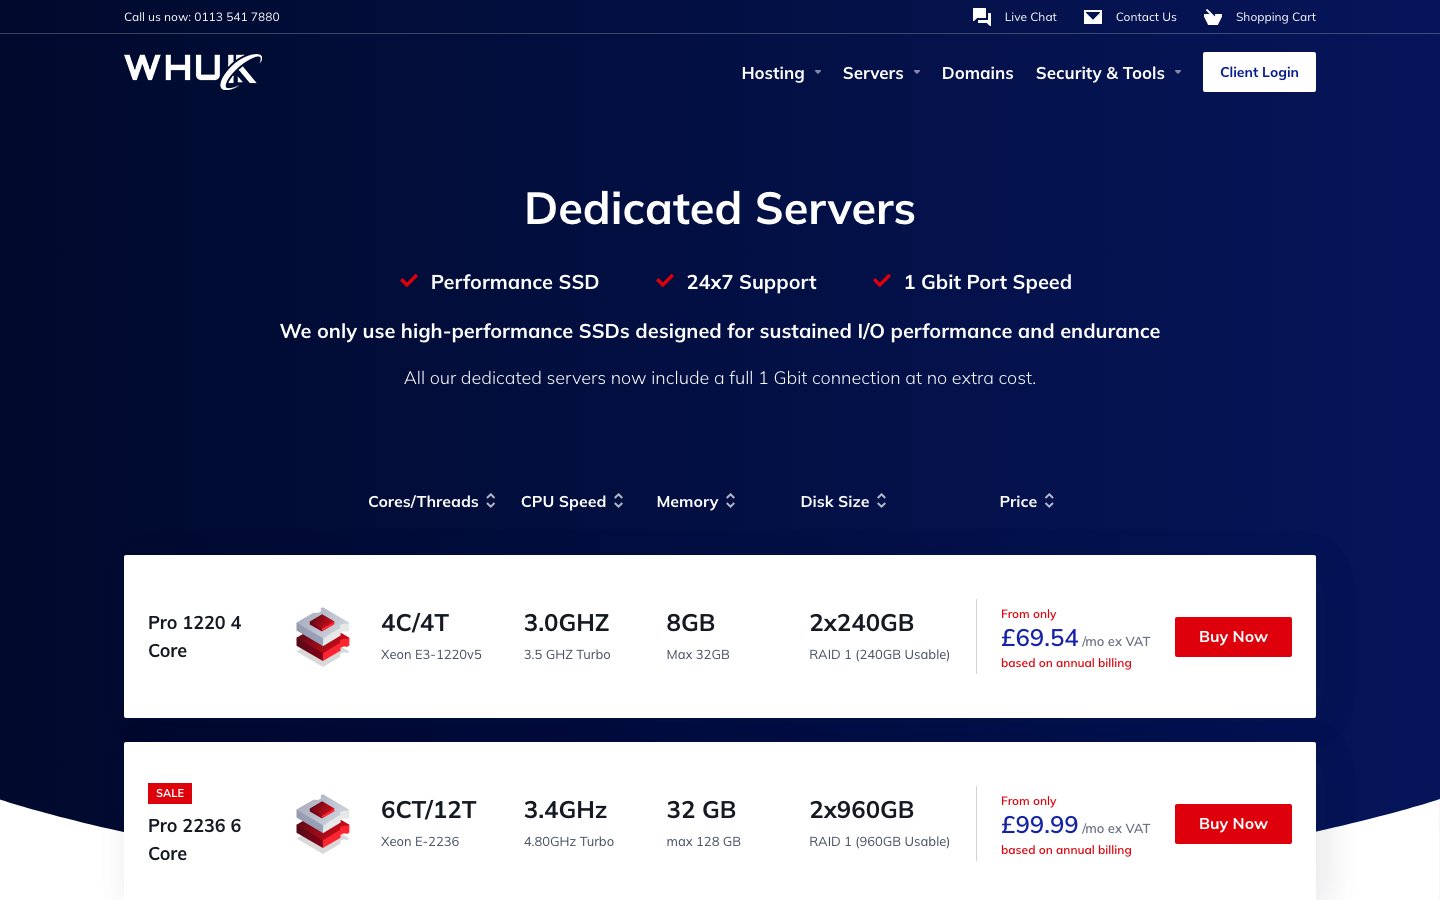Sort servers by Price
This screenshot has width=1440, height=900.
coord(1027,501)
